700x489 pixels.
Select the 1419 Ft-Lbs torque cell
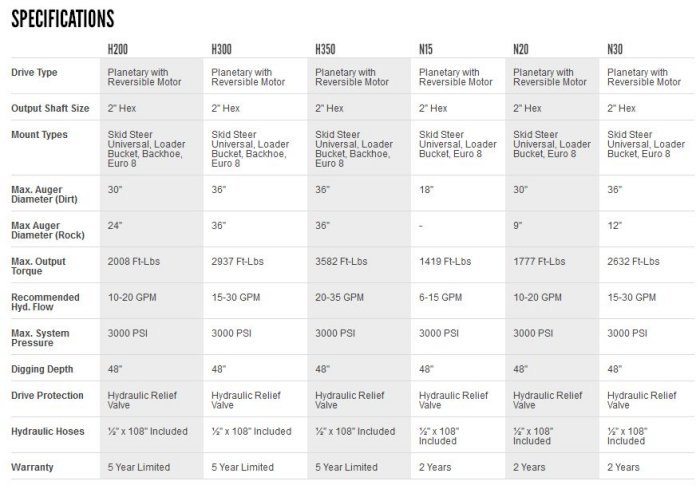click(444, 262)
